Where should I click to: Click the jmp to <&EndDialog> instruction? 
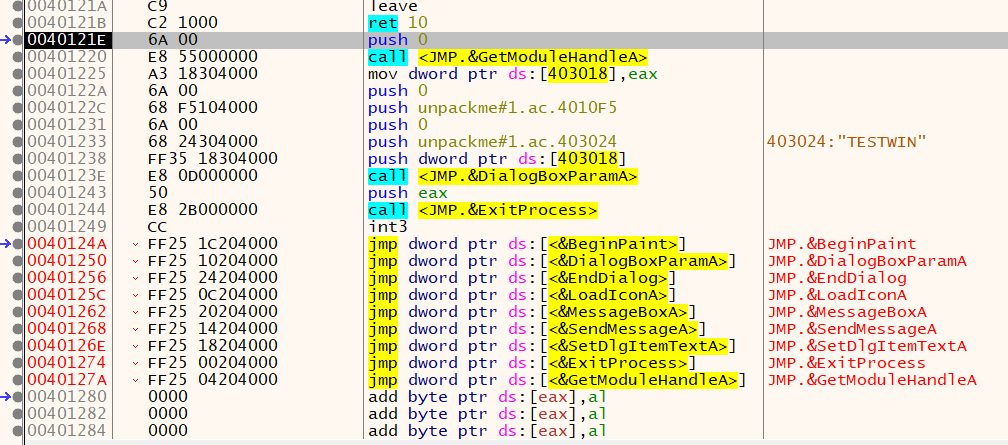pos(522,278)
